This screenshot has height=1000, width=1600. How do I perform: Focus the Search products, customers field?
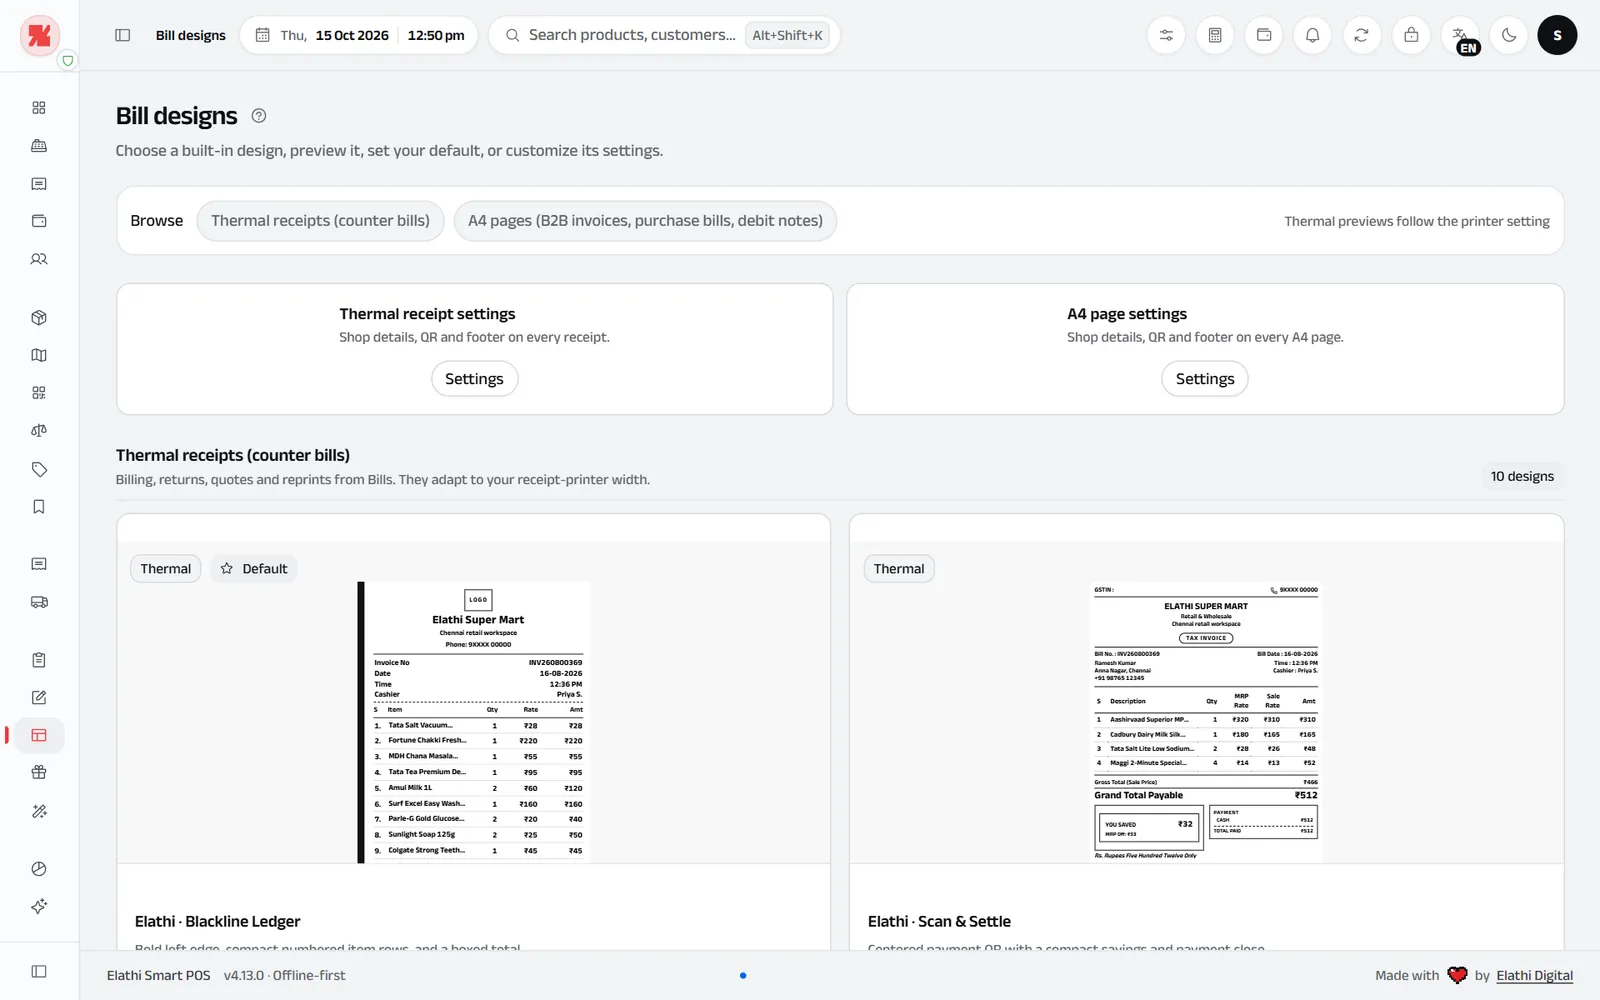click(664, 35)
